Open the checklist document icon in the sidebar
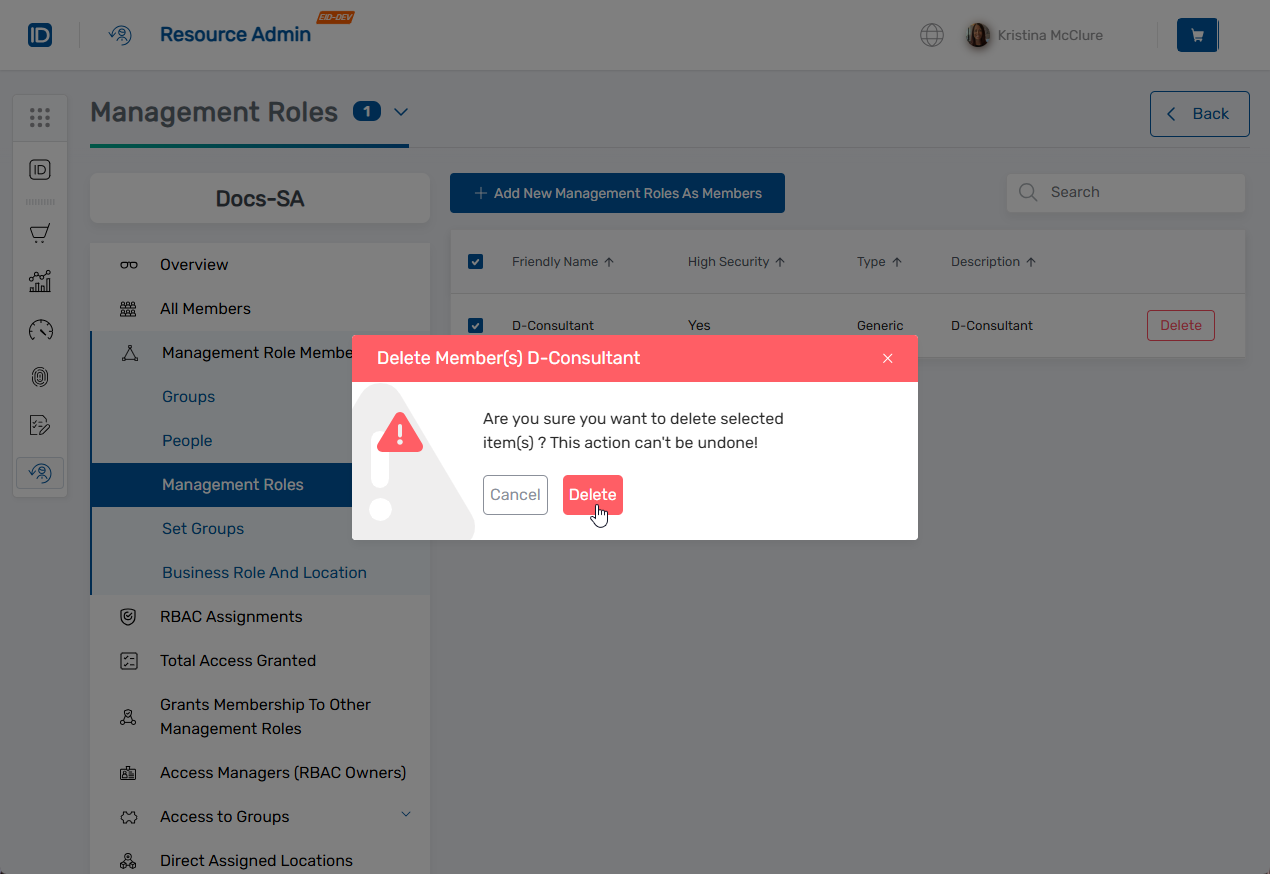This screenshot has width=1270, height=874. tap(40, 425)
